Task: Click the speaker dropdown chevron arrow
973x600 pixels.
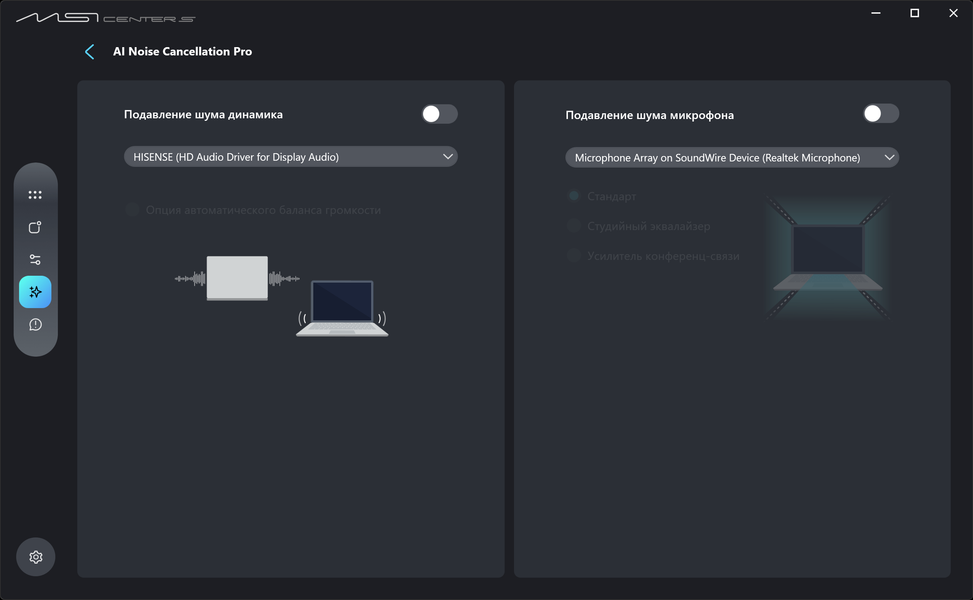Action: click(x=447, y=156)
